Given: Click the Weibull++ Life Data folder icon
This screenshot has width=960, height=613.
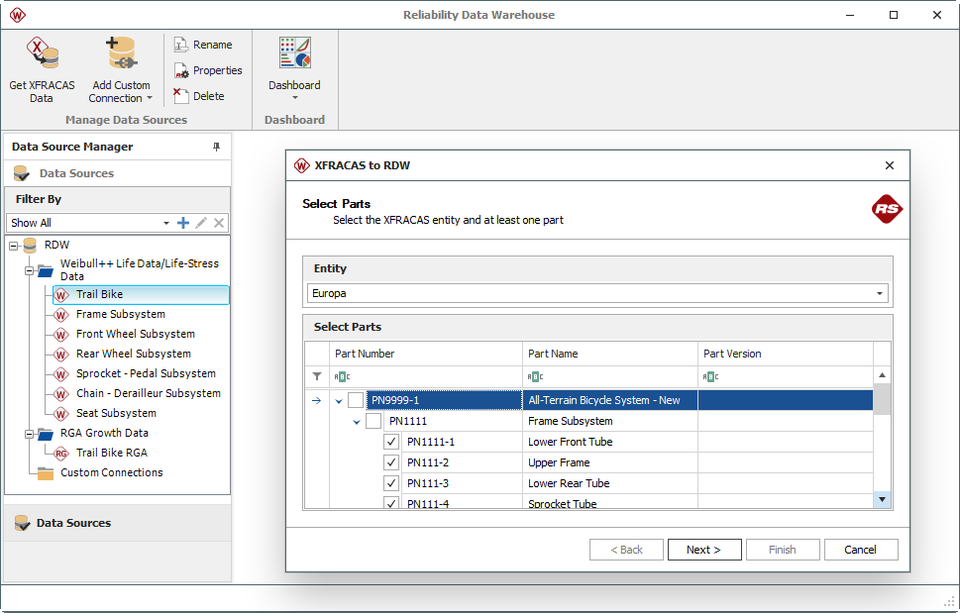Looking at the screenshot, I should (x=45, y=270).
